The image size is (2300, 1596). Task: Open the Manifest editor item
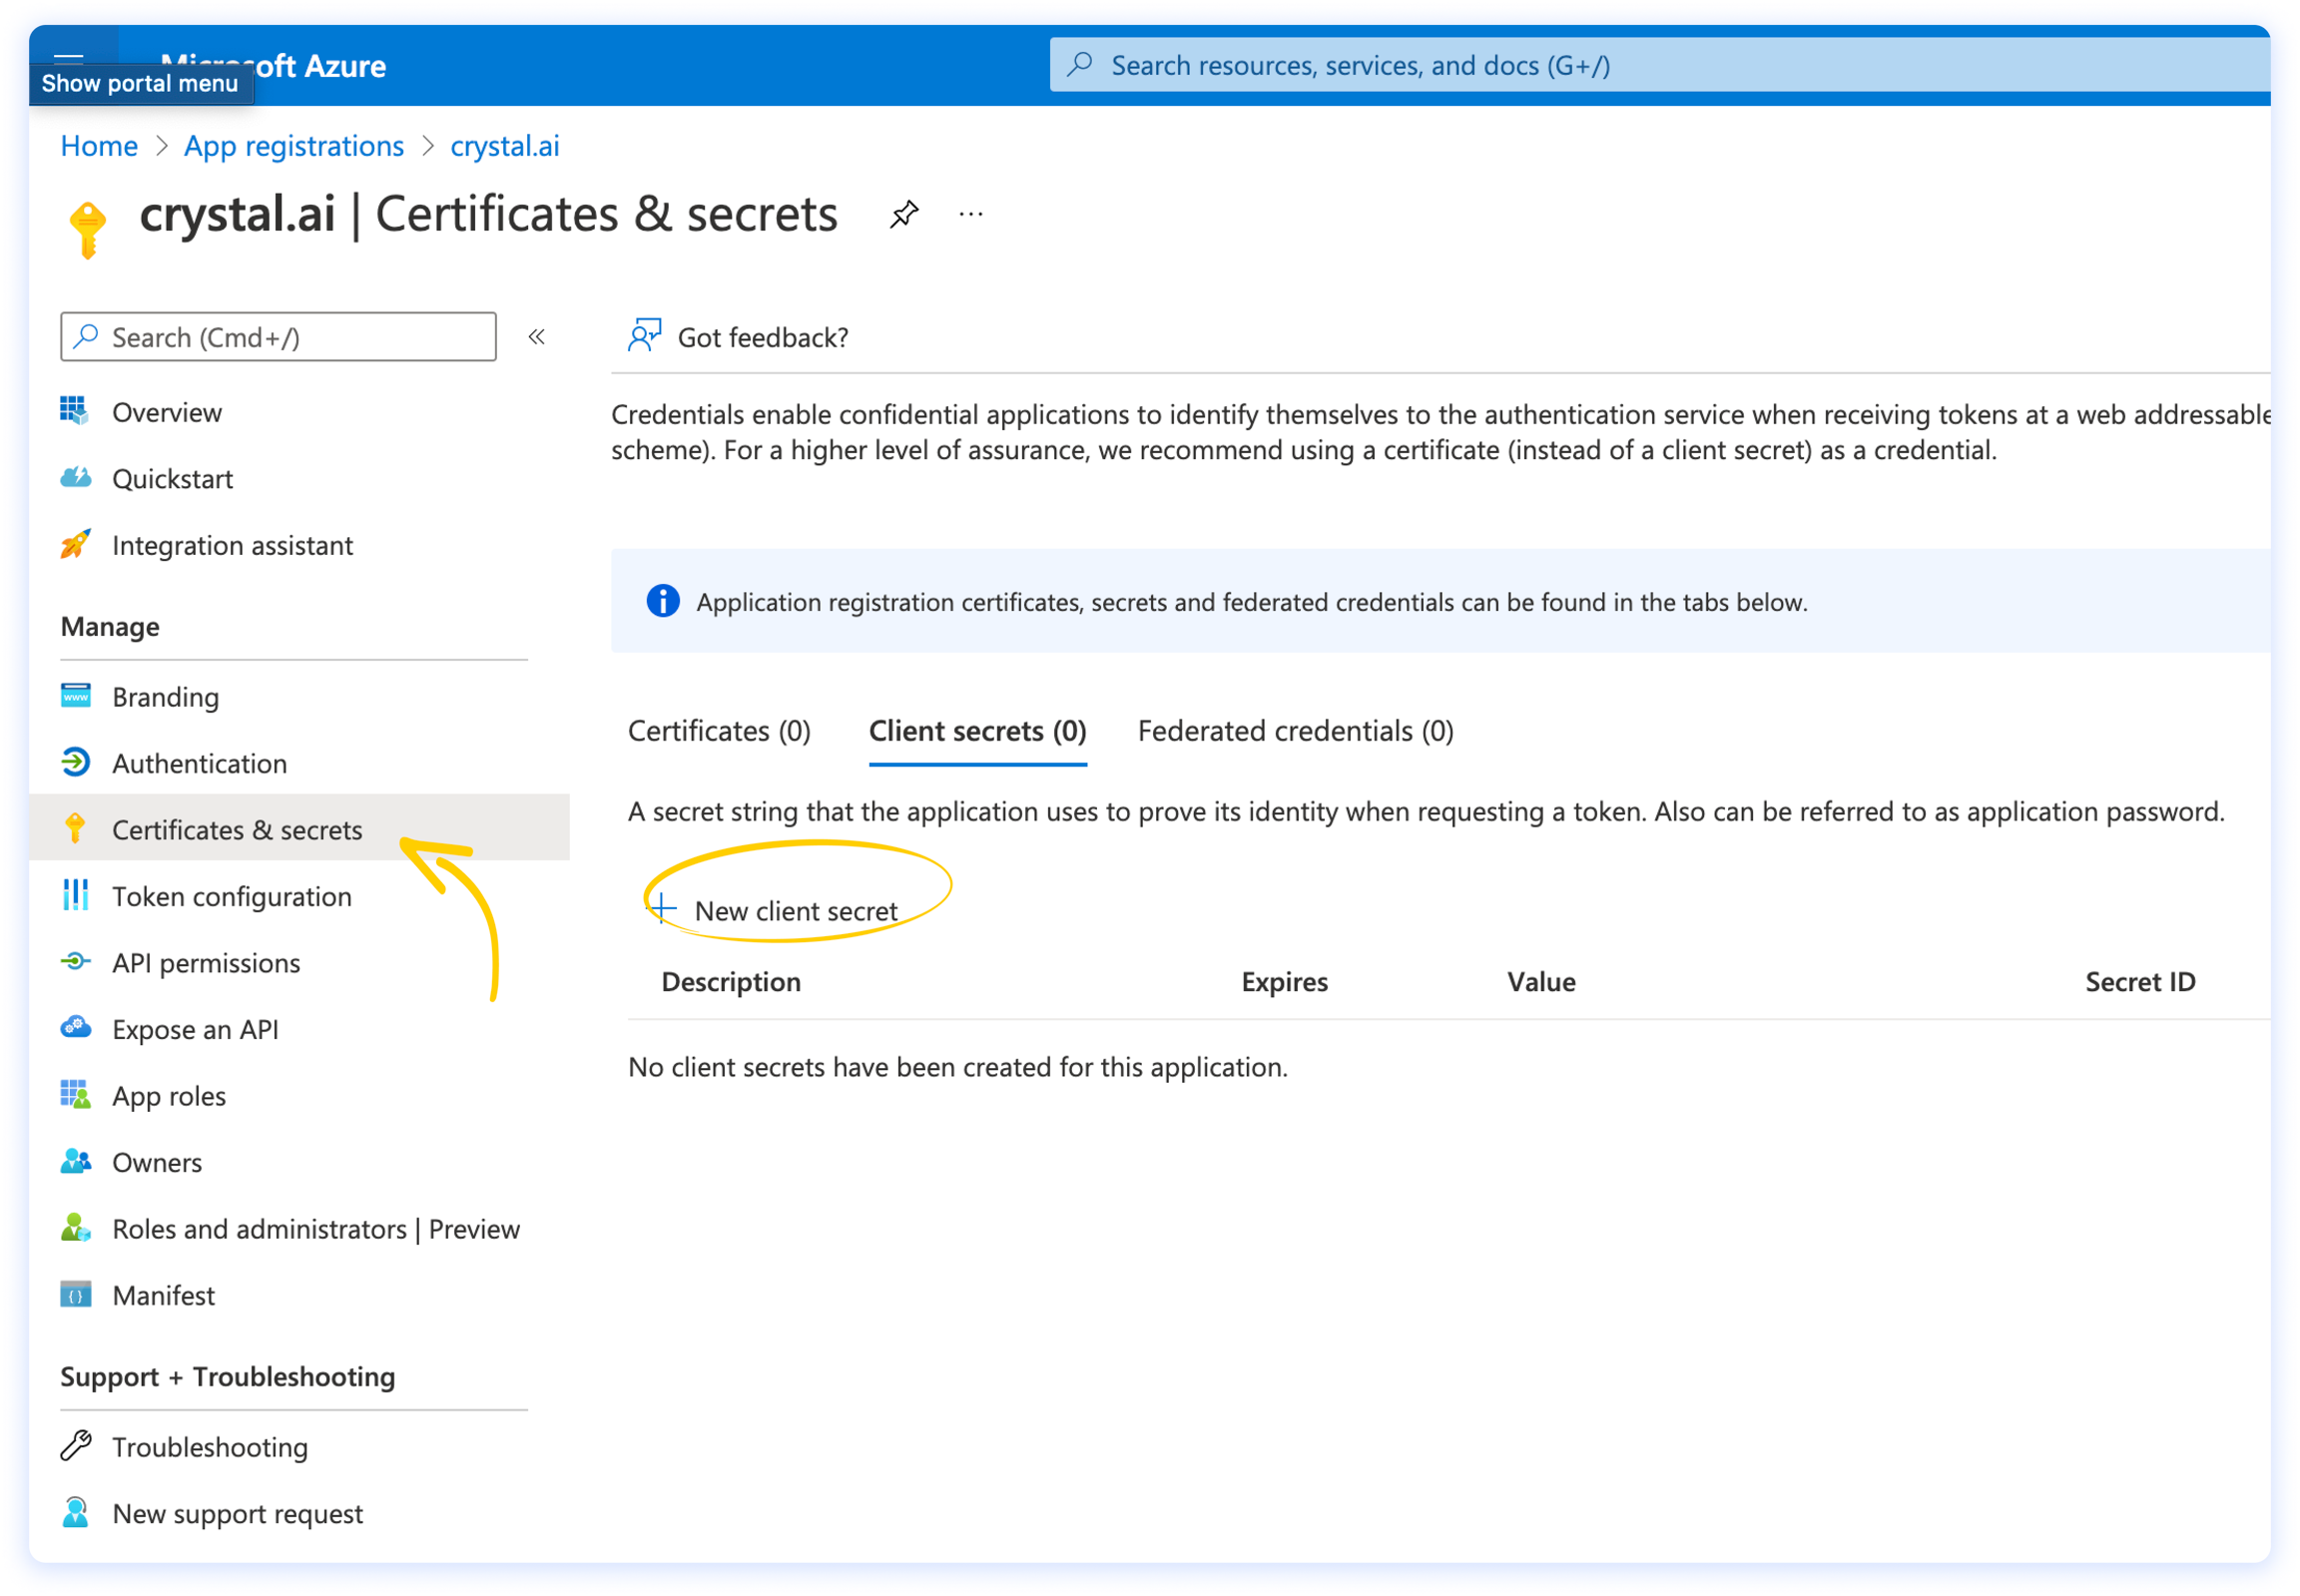(163, 1295)
